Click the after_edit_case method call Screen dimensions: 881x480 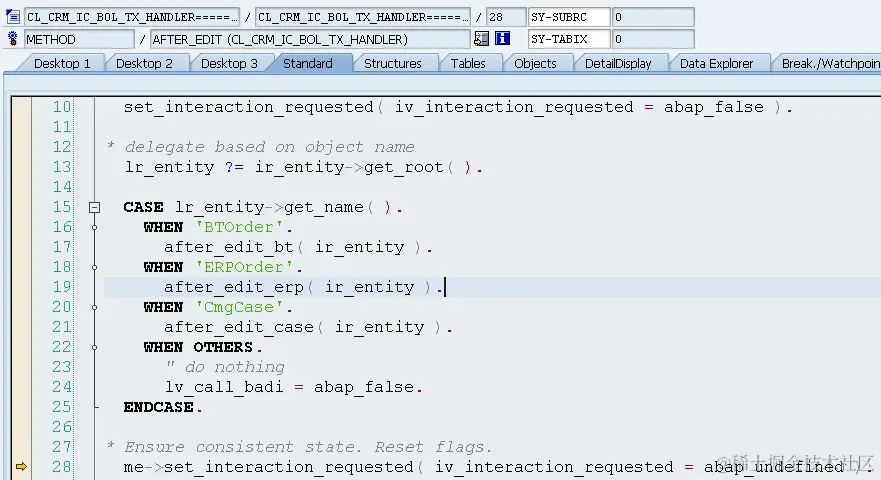coord(308,327)
